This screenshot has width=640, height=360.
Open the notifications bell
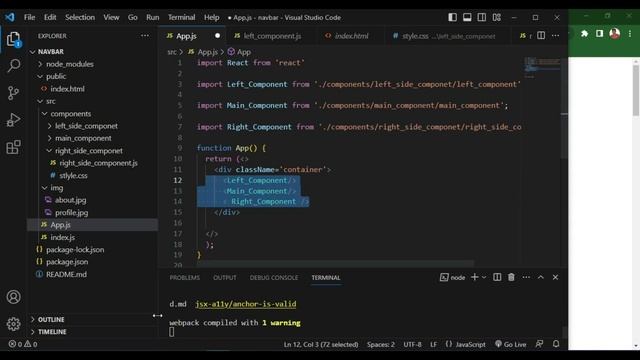pos(556,344)
